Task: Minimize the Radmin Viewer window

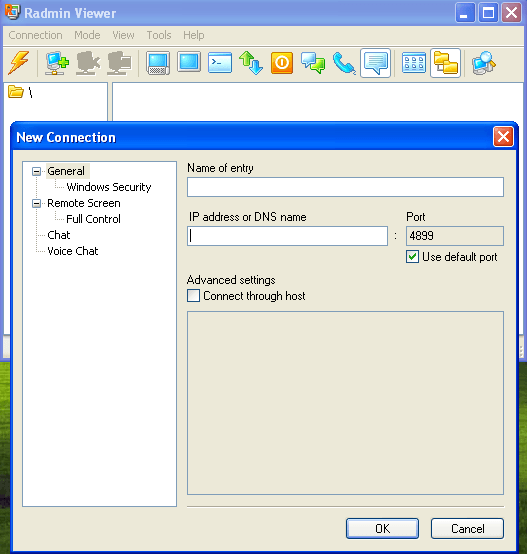Action: 465,13
